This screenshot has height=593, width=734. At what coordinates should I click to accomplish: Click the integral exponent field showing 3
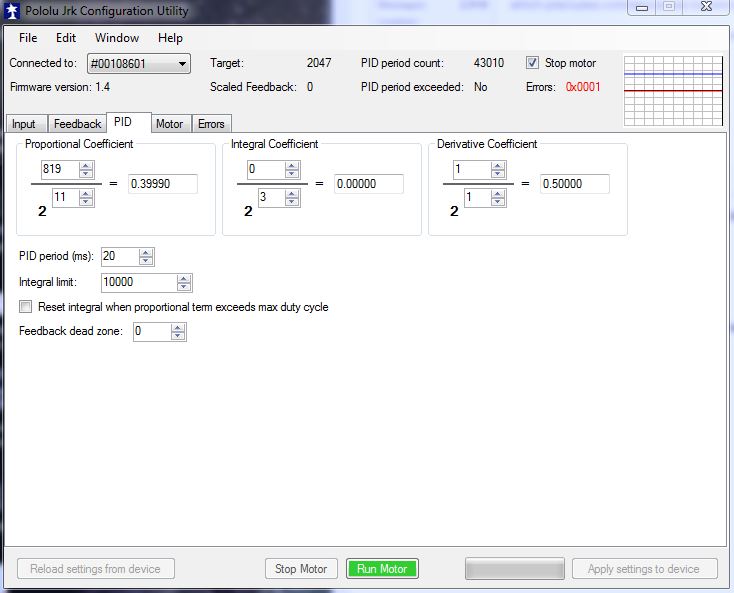point(272,197)
